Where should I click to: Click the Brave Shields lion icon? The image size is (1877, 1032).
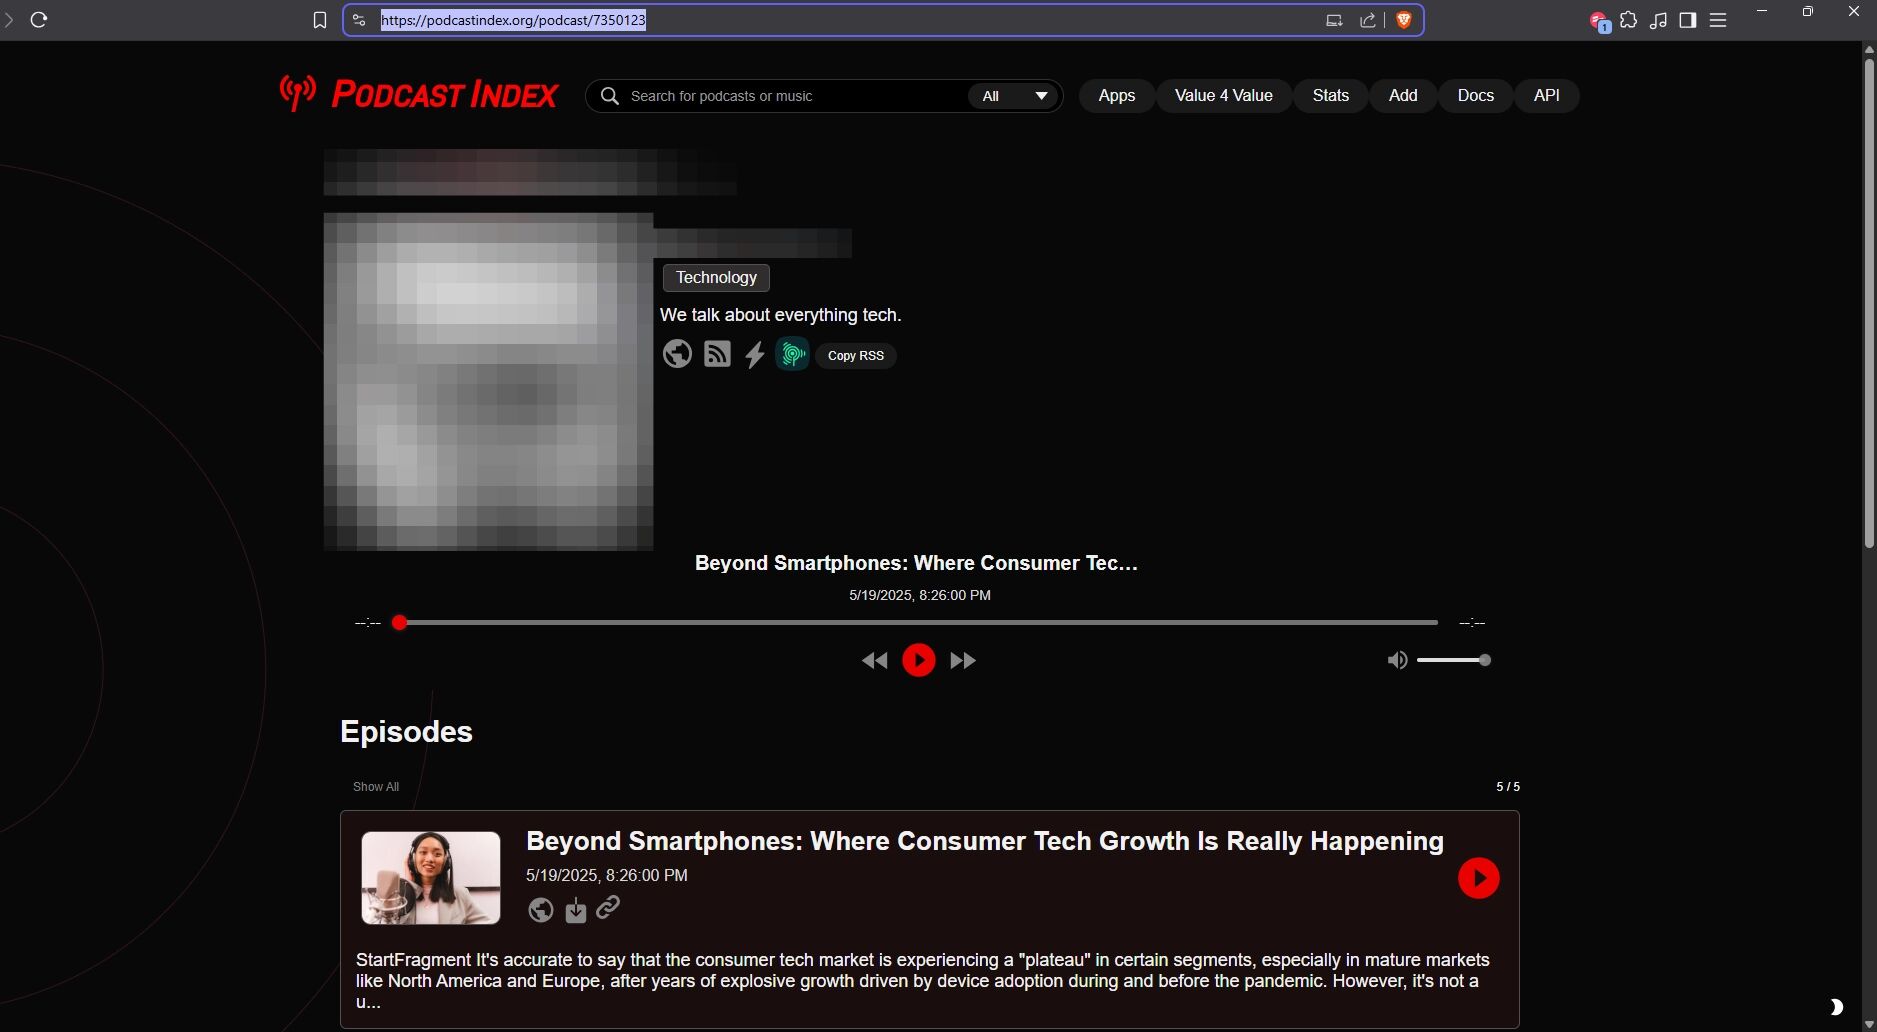[x=1404, y=20]
